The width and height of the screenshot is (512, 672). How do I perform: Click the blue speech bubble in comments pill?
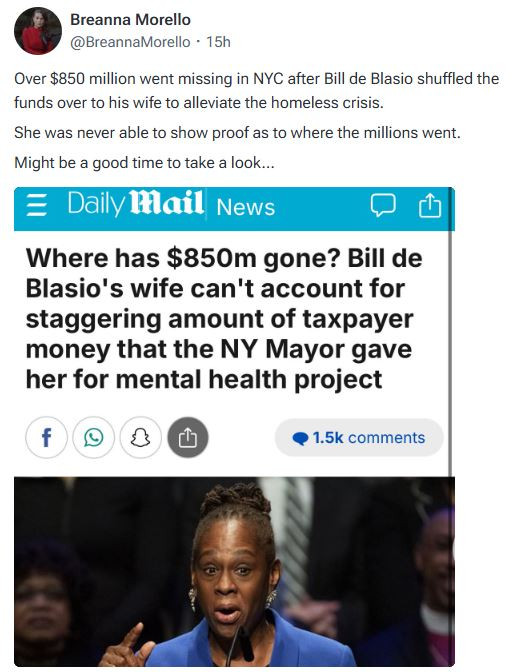[300, 438]
